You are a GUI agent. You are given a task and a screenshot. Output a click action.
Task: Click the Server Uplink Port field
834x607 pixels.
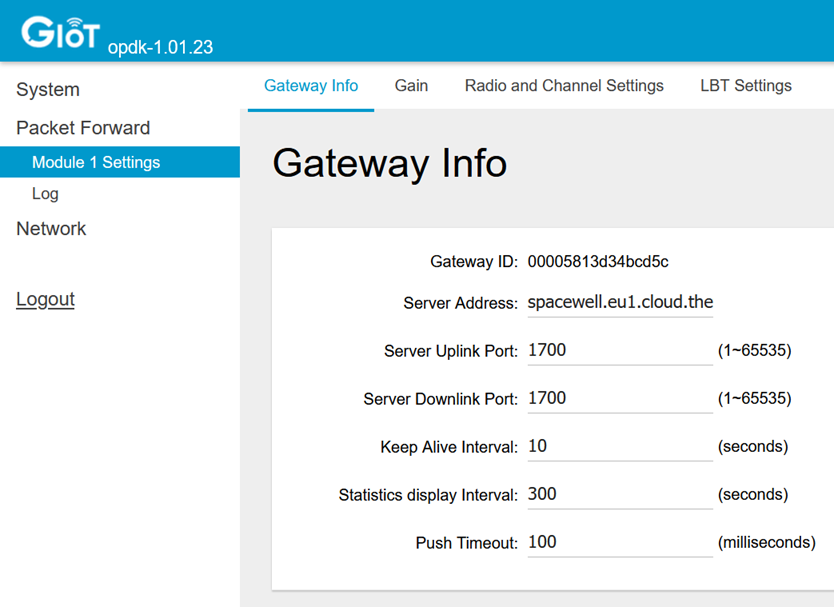pos(620,351)
